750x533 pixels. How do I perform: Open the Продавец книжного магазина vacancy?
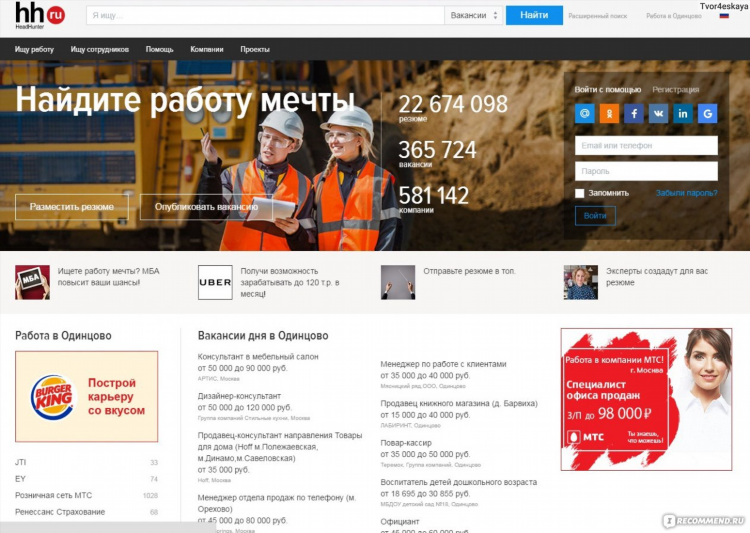[459, 403]
